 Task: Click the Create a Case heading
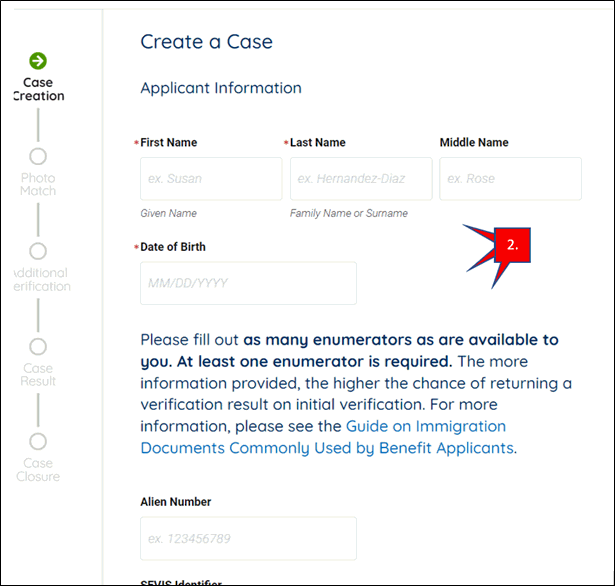(206, 42)
